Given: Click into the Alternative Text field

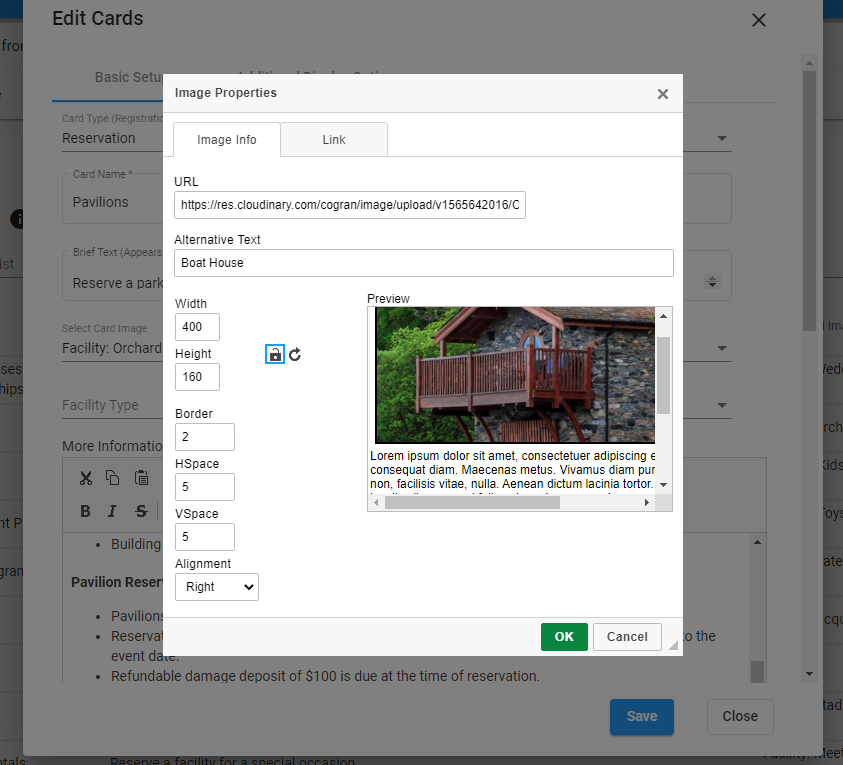Looking at the screenshot, I should tap(423, 263).
